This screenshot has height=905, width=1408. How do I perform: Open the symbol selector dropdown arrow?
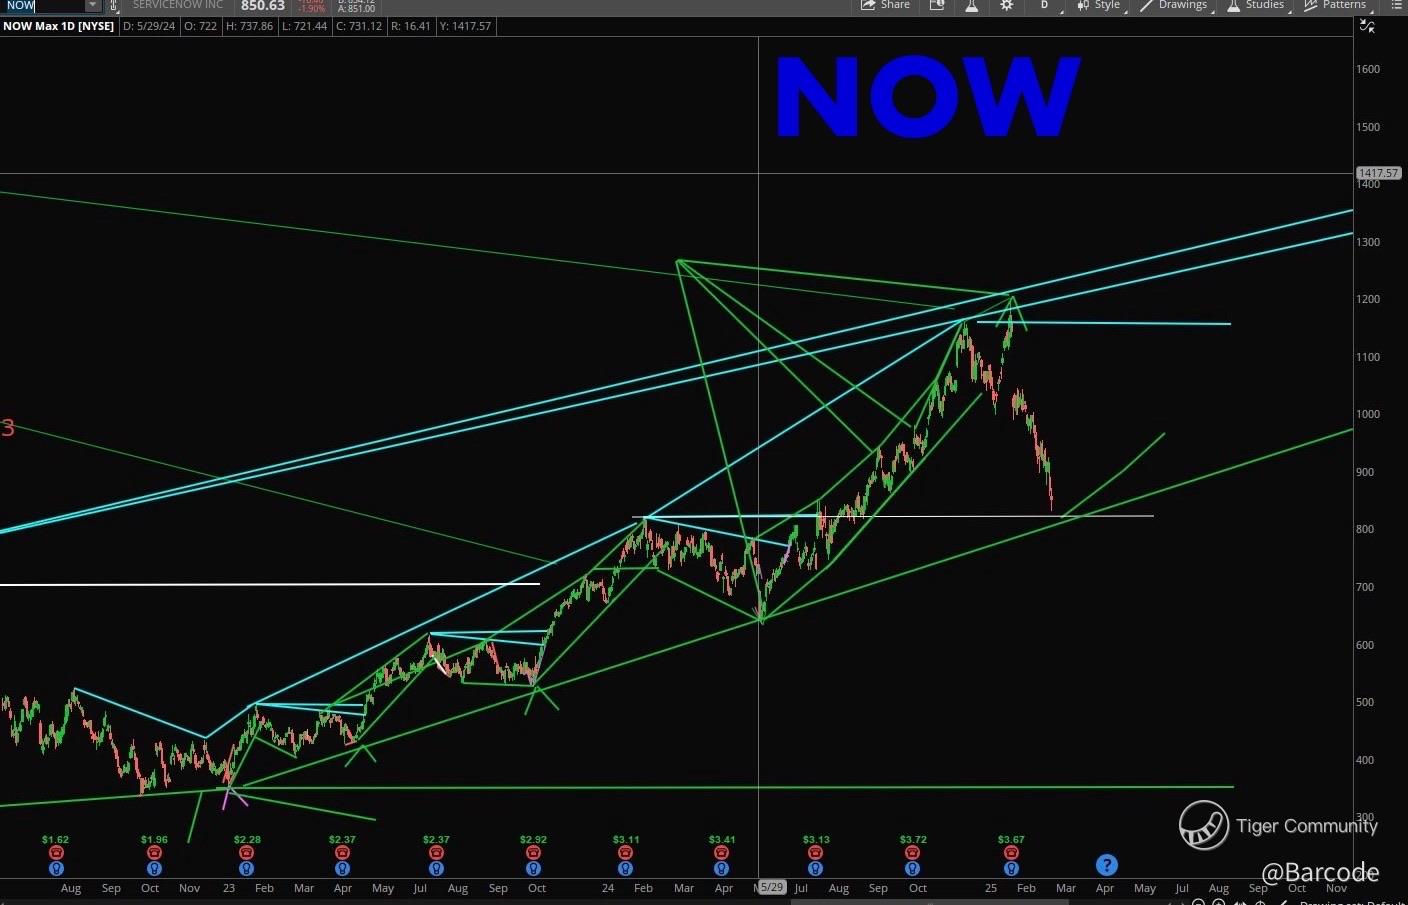pyautogui.click(x=93, y=5)
